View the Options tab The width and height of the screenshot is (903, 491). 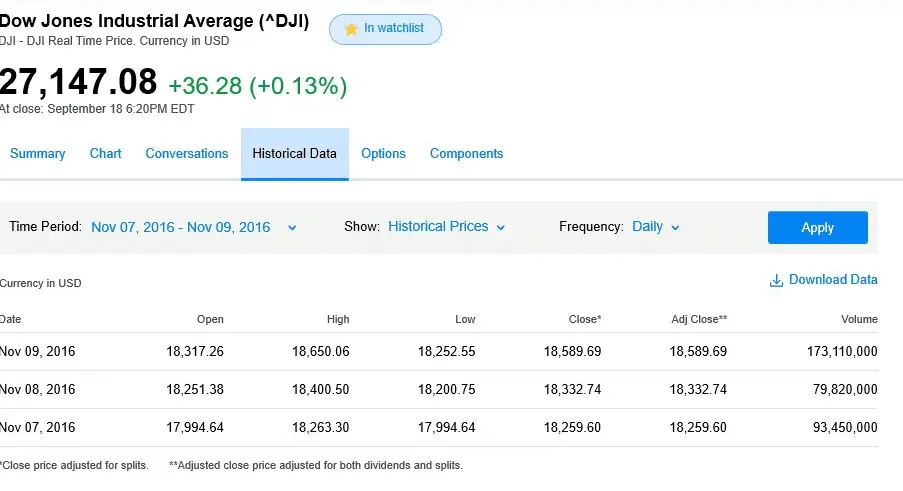(383, 154)
